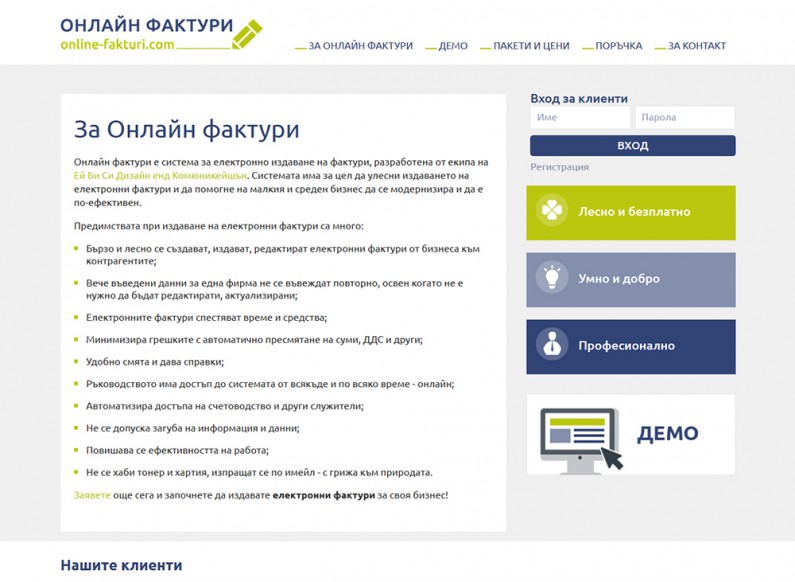Viewport: 795px width, 582px height.
Task: Click bullet 'Ръководството има достъп до системата'
Action: point(270,384)
